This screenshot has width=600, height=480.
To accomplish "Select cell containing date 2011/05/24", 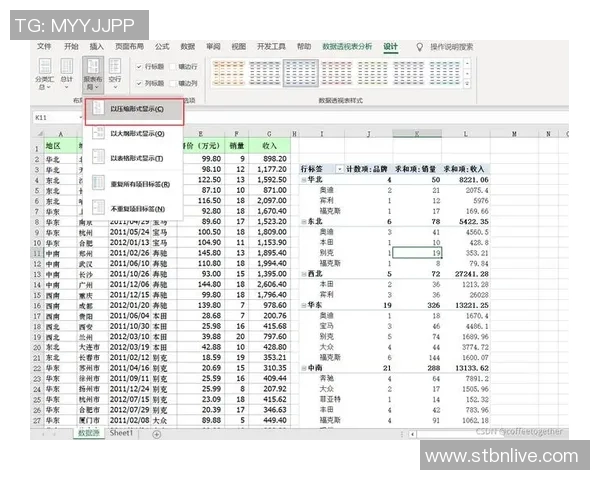I will [x=129, y=232].
